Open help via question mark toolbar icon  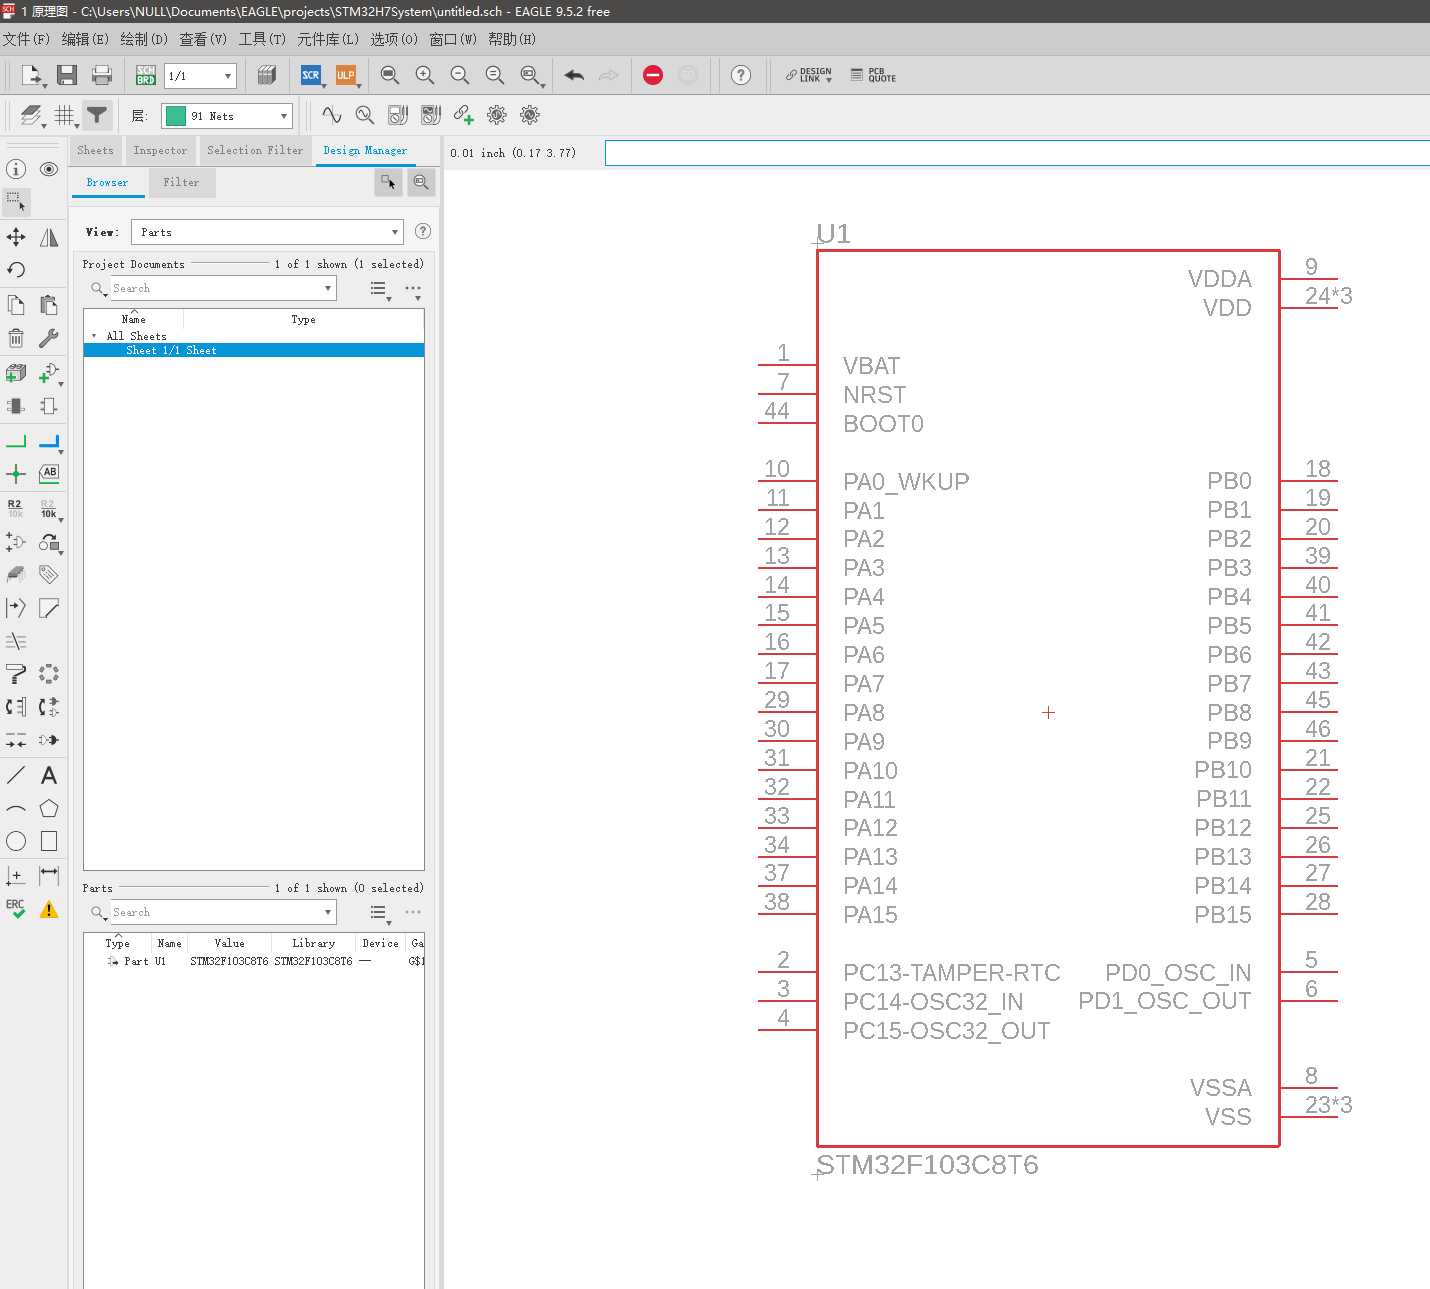pyautogui.click(x=741, y=75)
